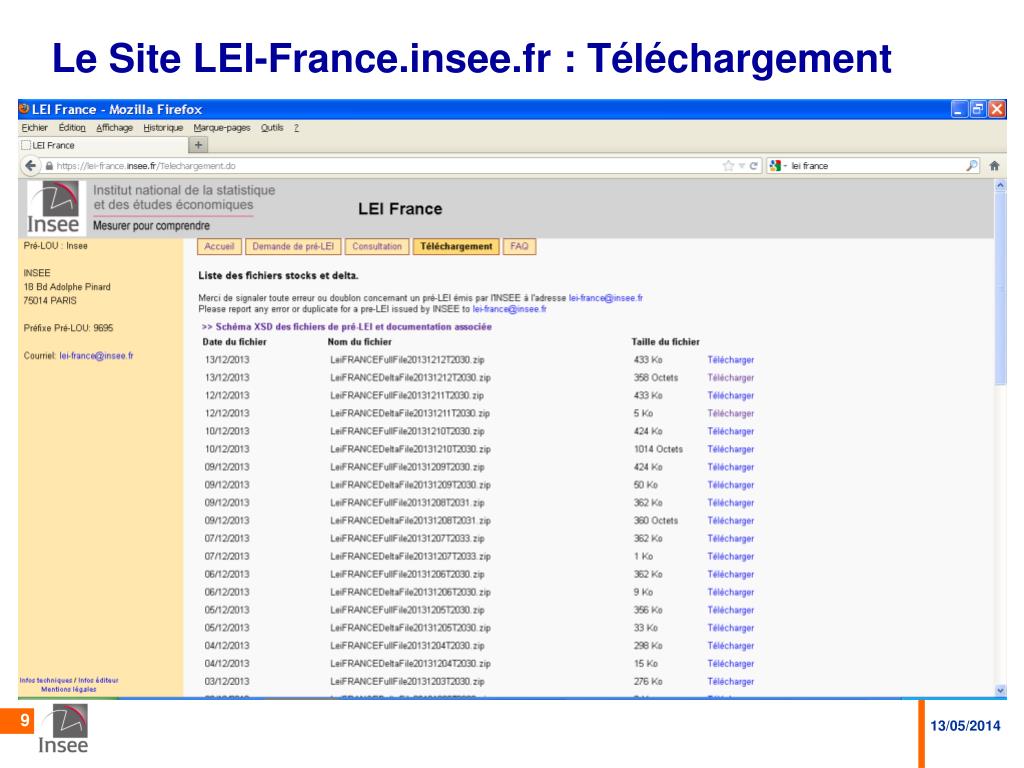The image size is (1024, 768).
Task: Click the sidebar Courriel lei-france@insee.fr link
Action: [96, 356]
